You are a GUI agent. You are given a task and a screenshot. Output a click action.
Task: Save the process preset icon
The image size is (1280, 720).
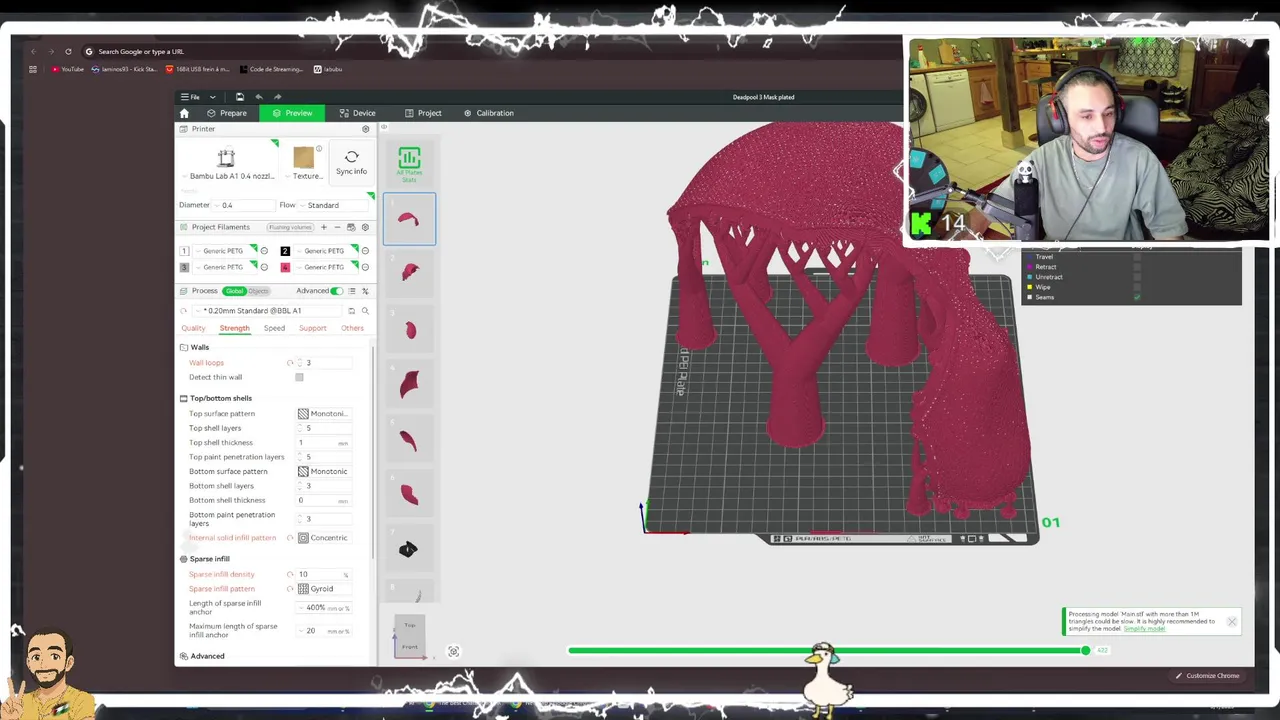point(351,311)
